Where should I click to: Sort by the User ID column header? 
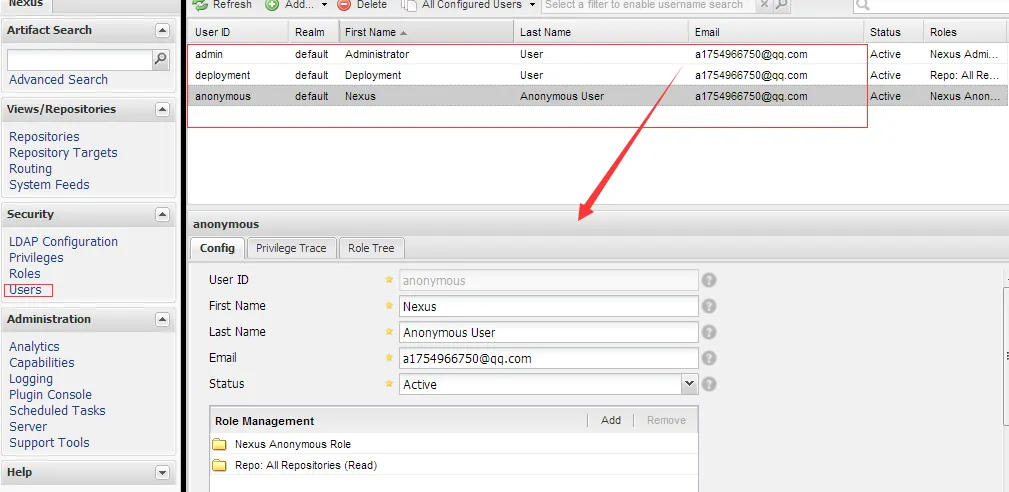[237, 32]
